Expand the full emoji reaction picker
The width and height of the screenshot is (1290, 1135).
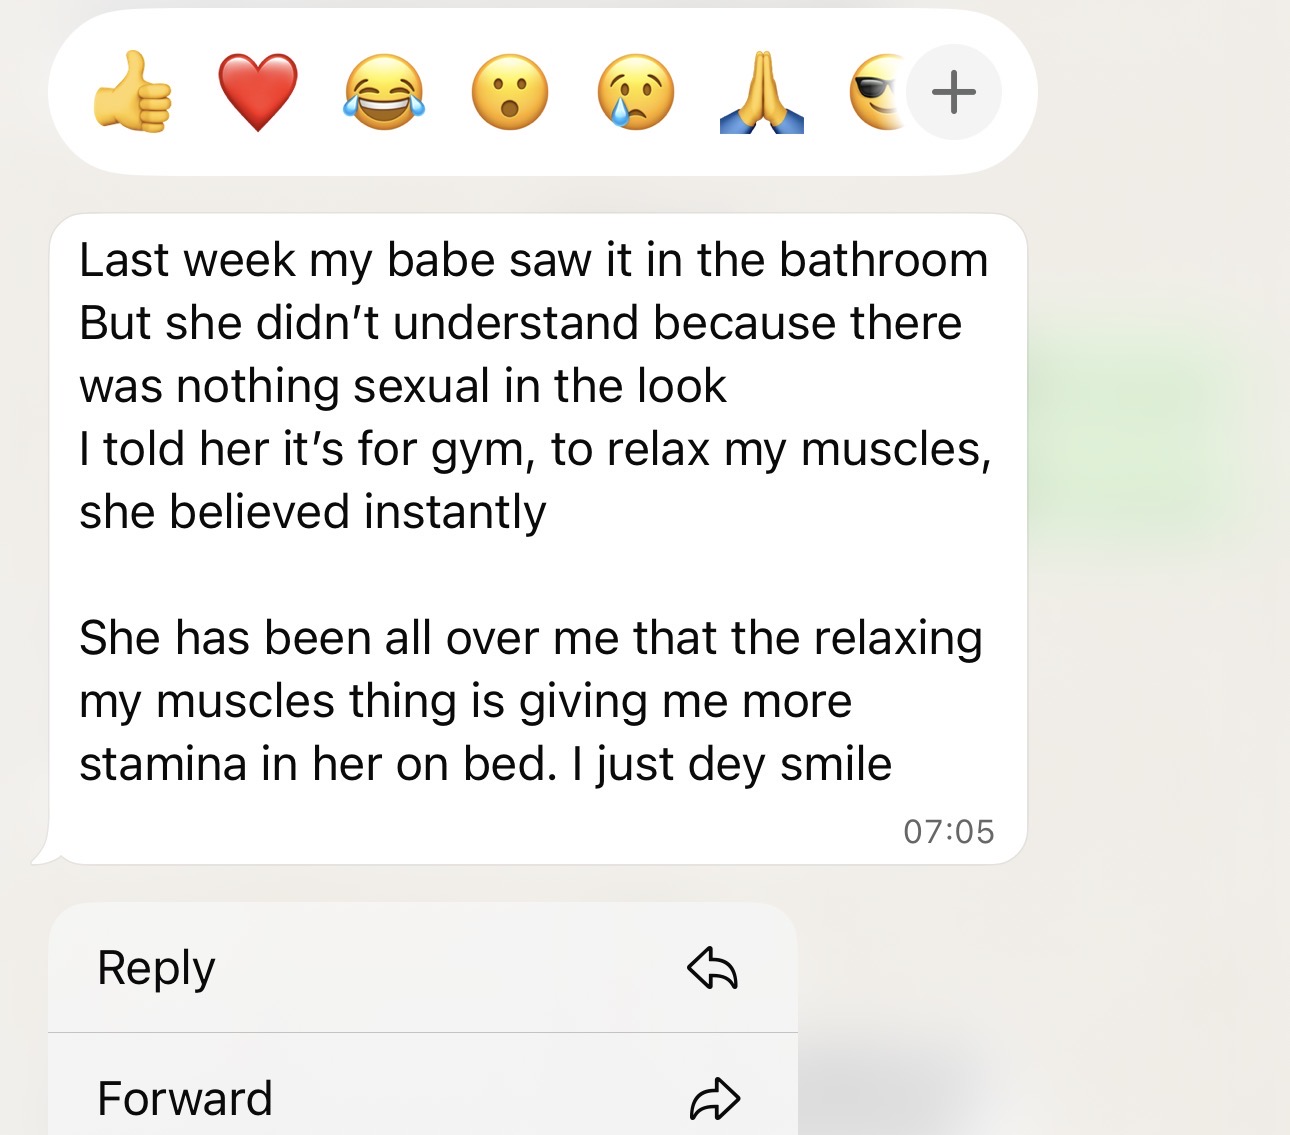pos(953,91)
